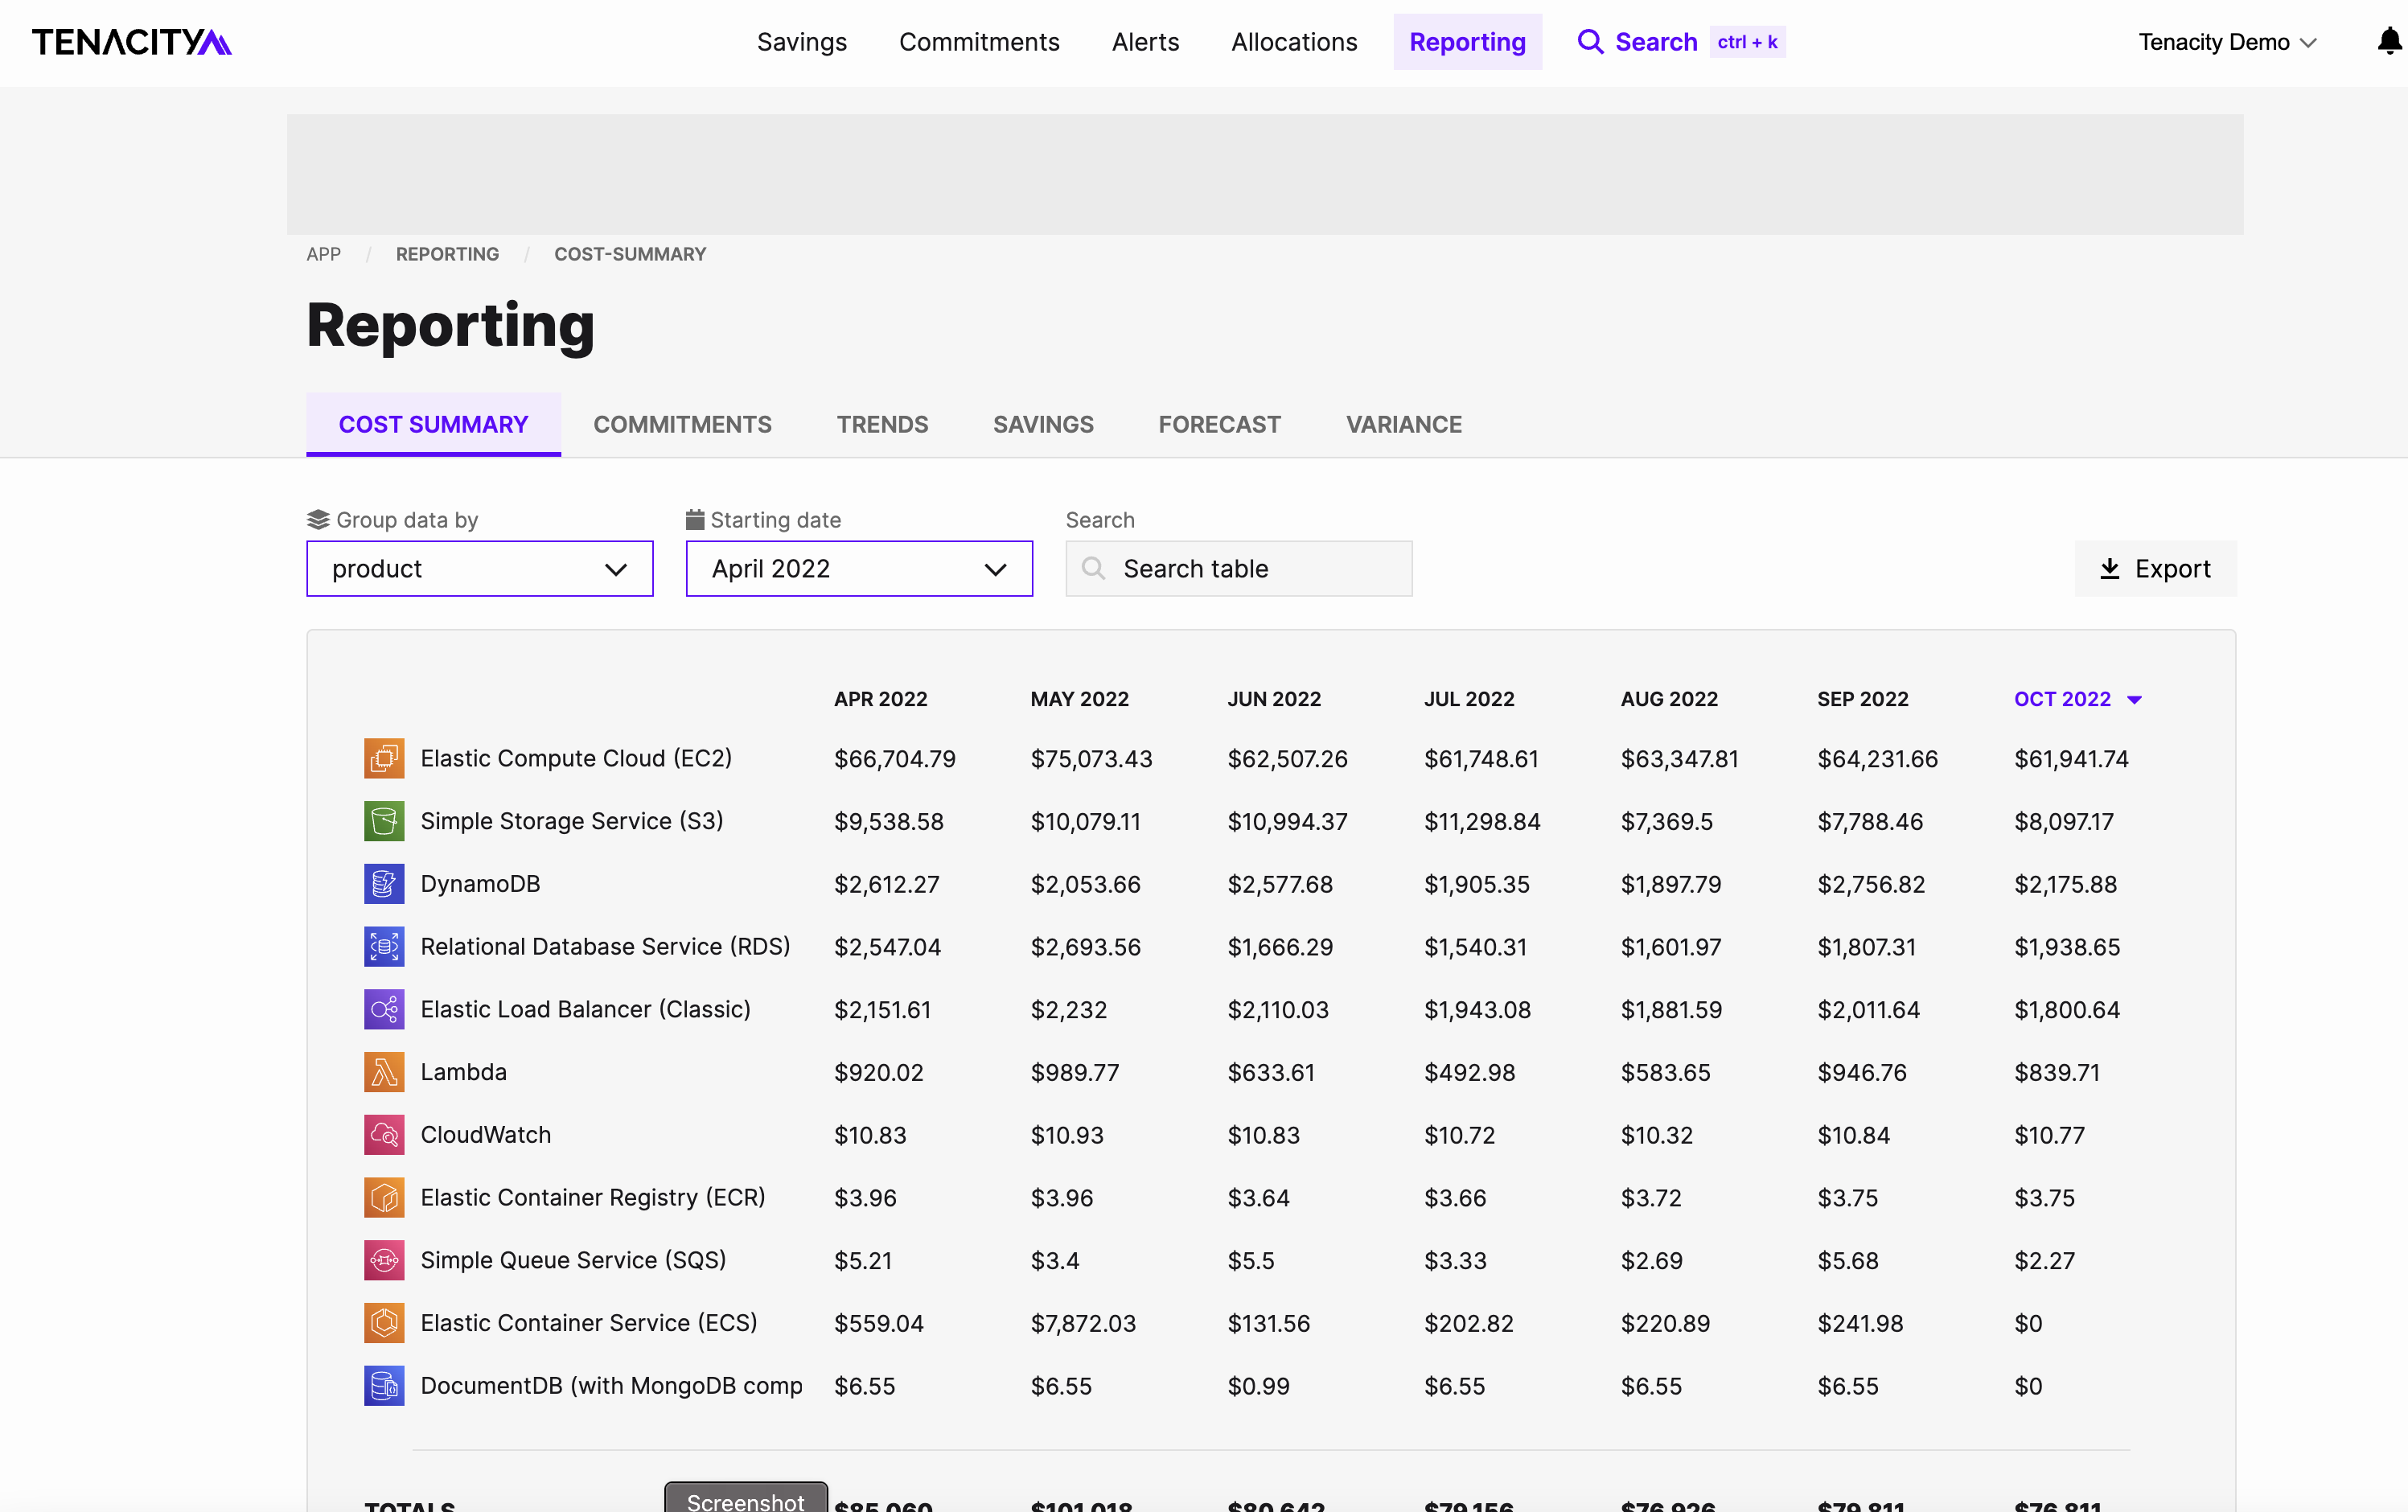Go to Savings in top navigation

pos(802,42)
